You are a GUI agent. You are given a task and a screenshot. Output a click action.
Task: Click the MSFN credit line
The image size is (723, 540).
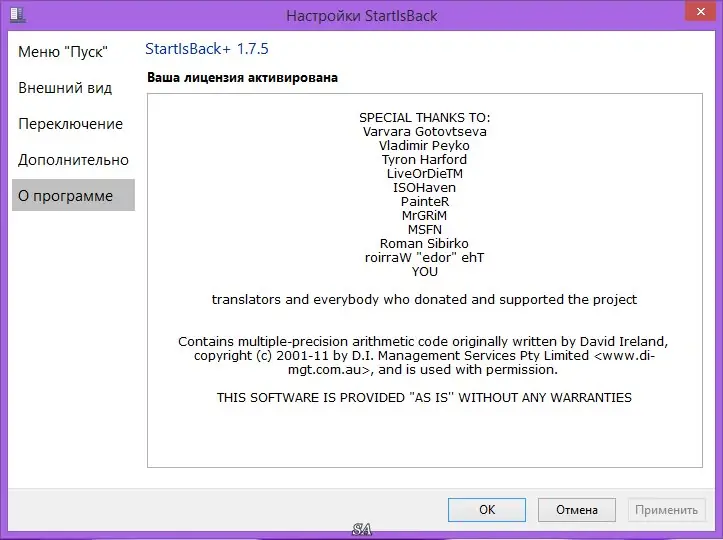pos(425,230)
